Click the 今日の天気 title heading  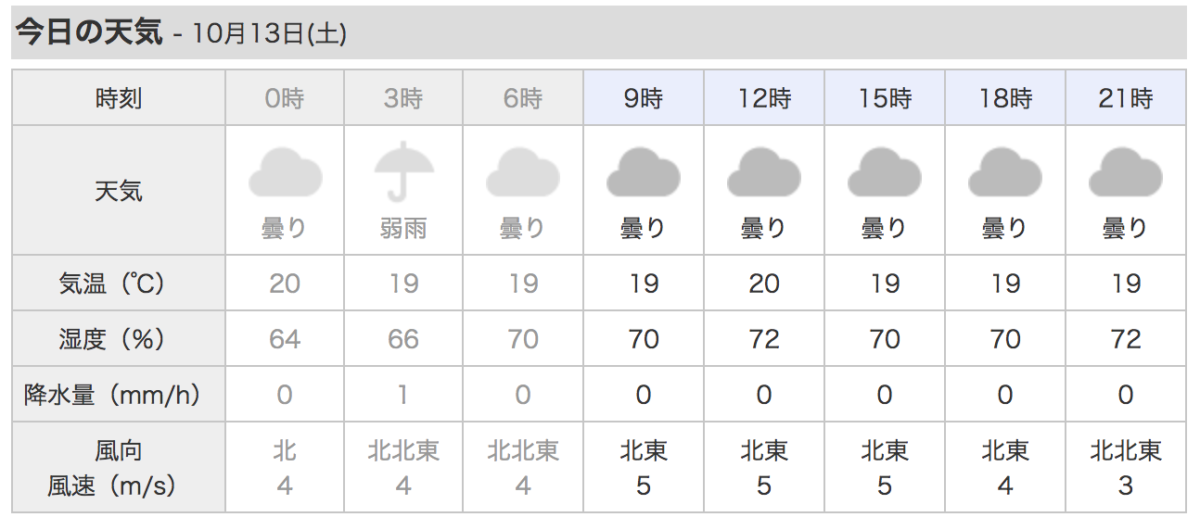88,32
